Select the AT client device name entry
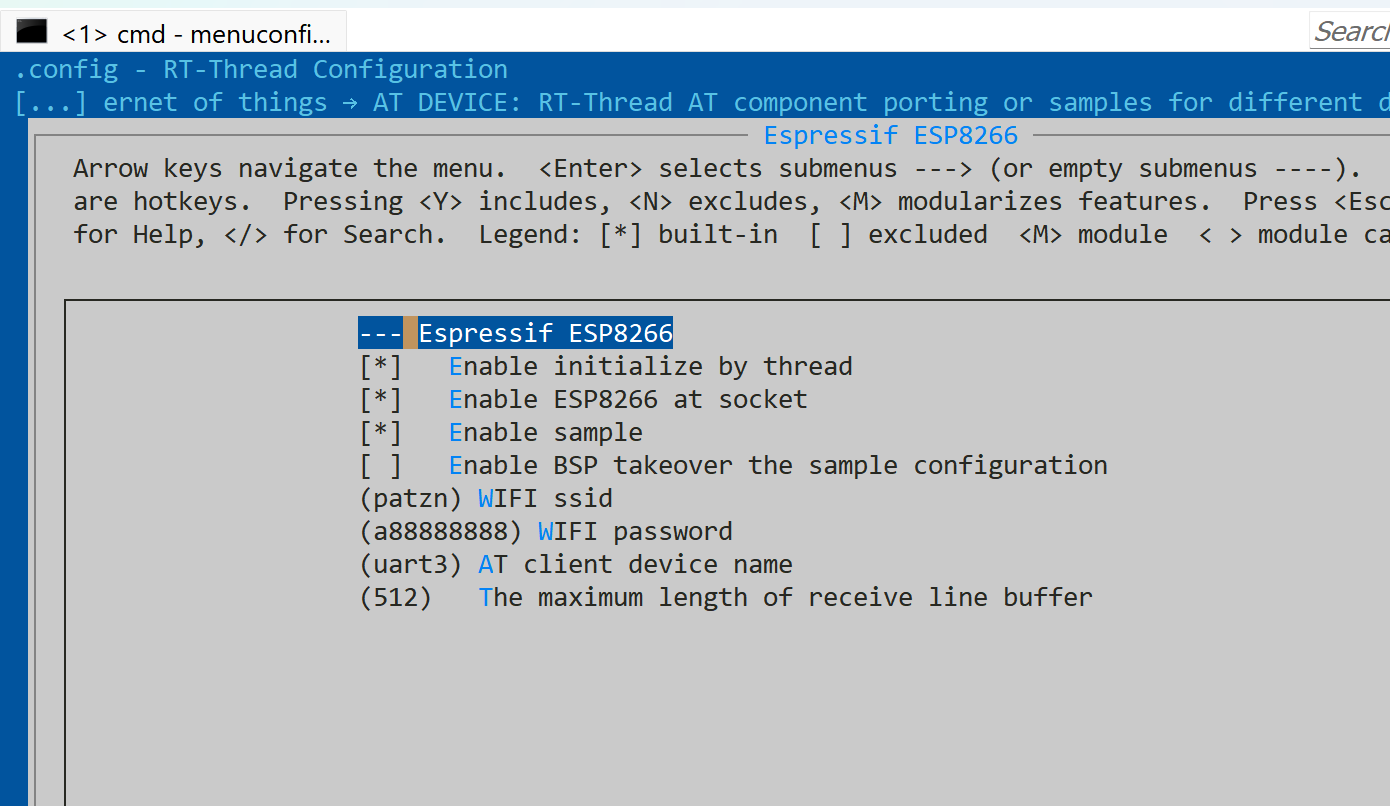Image resolution: width=1390 pixels, height=806 pixels. [x=635, y=565]
